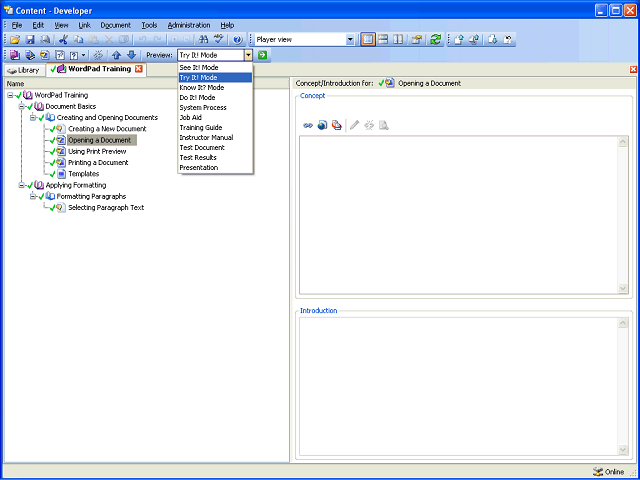Open the Link menu
The image size is (640, 480).
[x=84, y=25]
